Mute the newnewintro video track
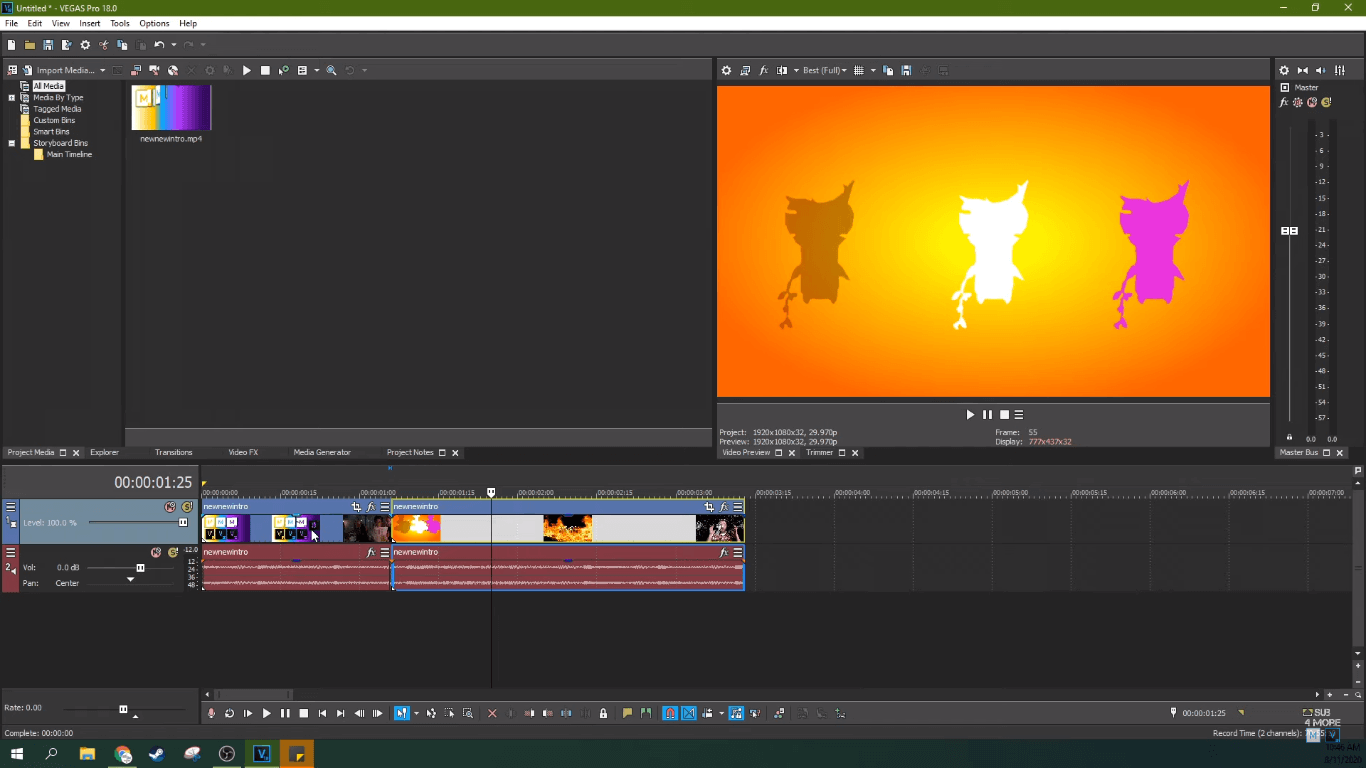Image resolution: width=1366 pixels, height=768 pixels. pyautogui.click(x=170, y=507)
